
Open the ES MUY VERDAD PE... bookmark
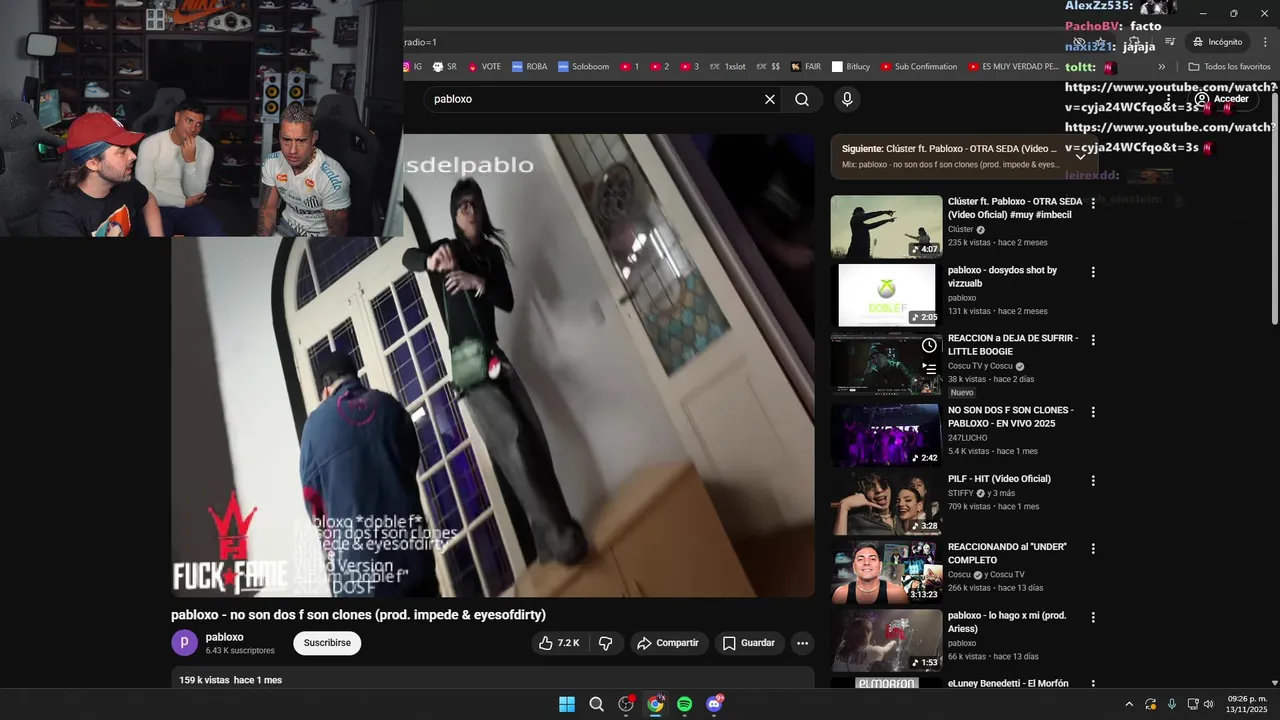(1013, 67)
